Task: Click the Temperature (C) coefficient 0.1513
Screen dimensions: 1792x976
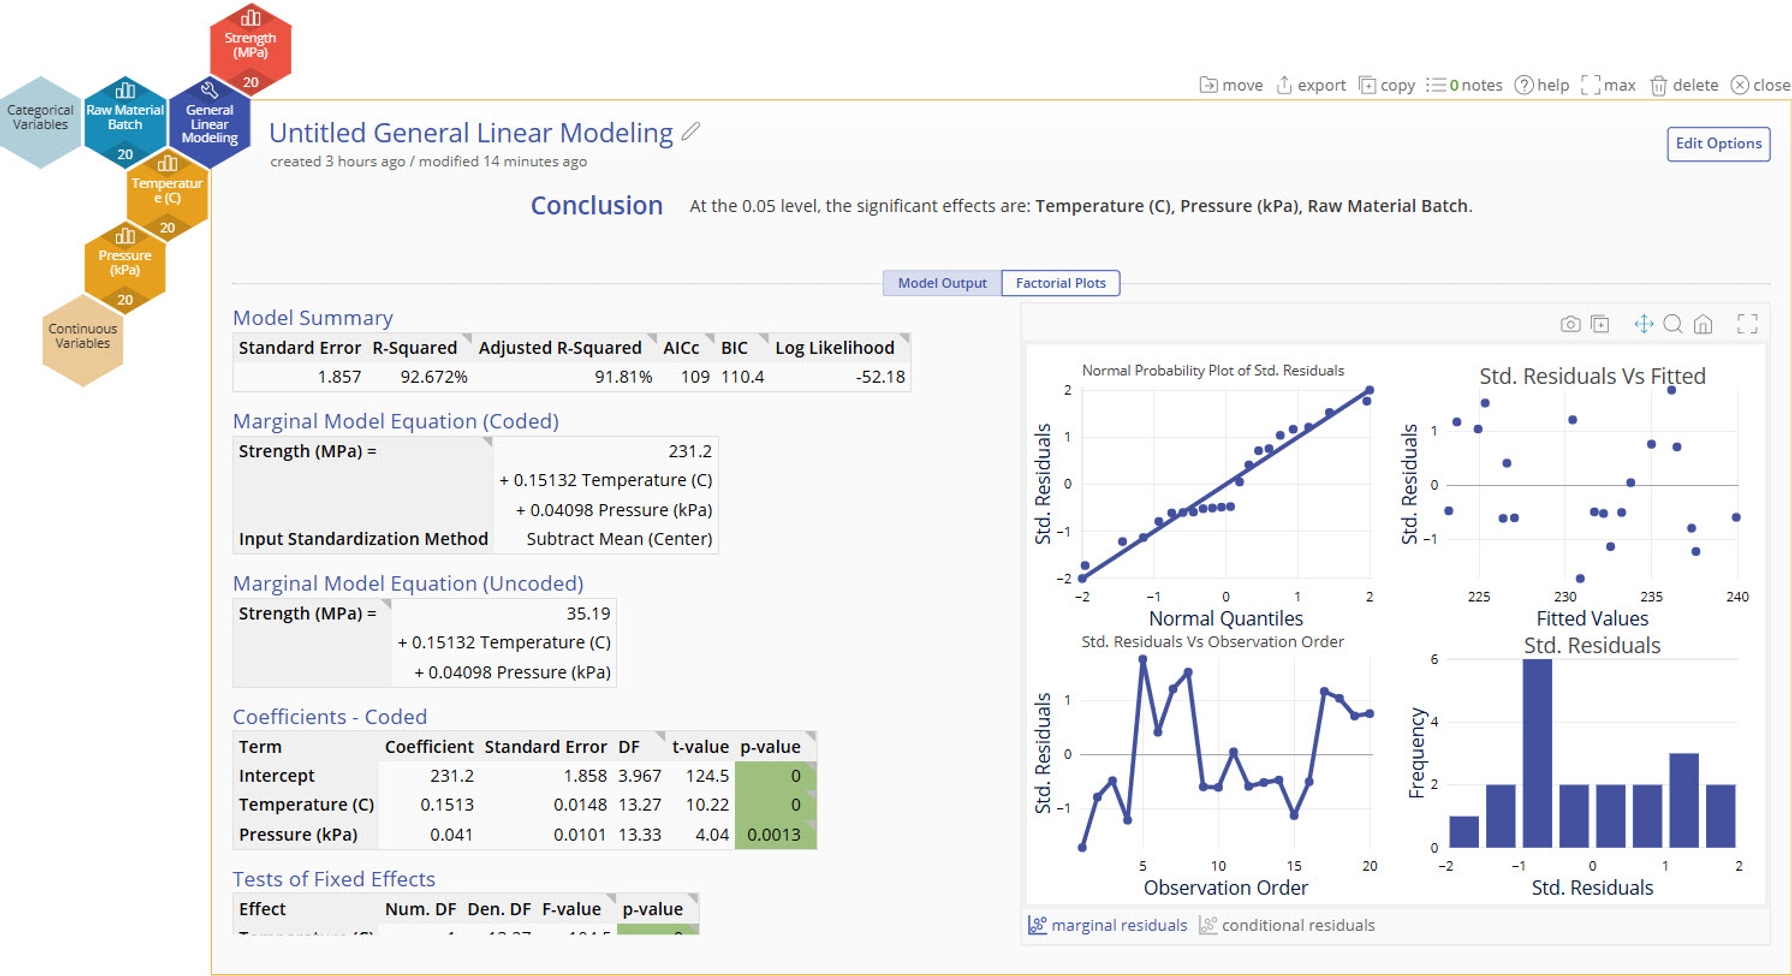Action: tap(447, 805)
